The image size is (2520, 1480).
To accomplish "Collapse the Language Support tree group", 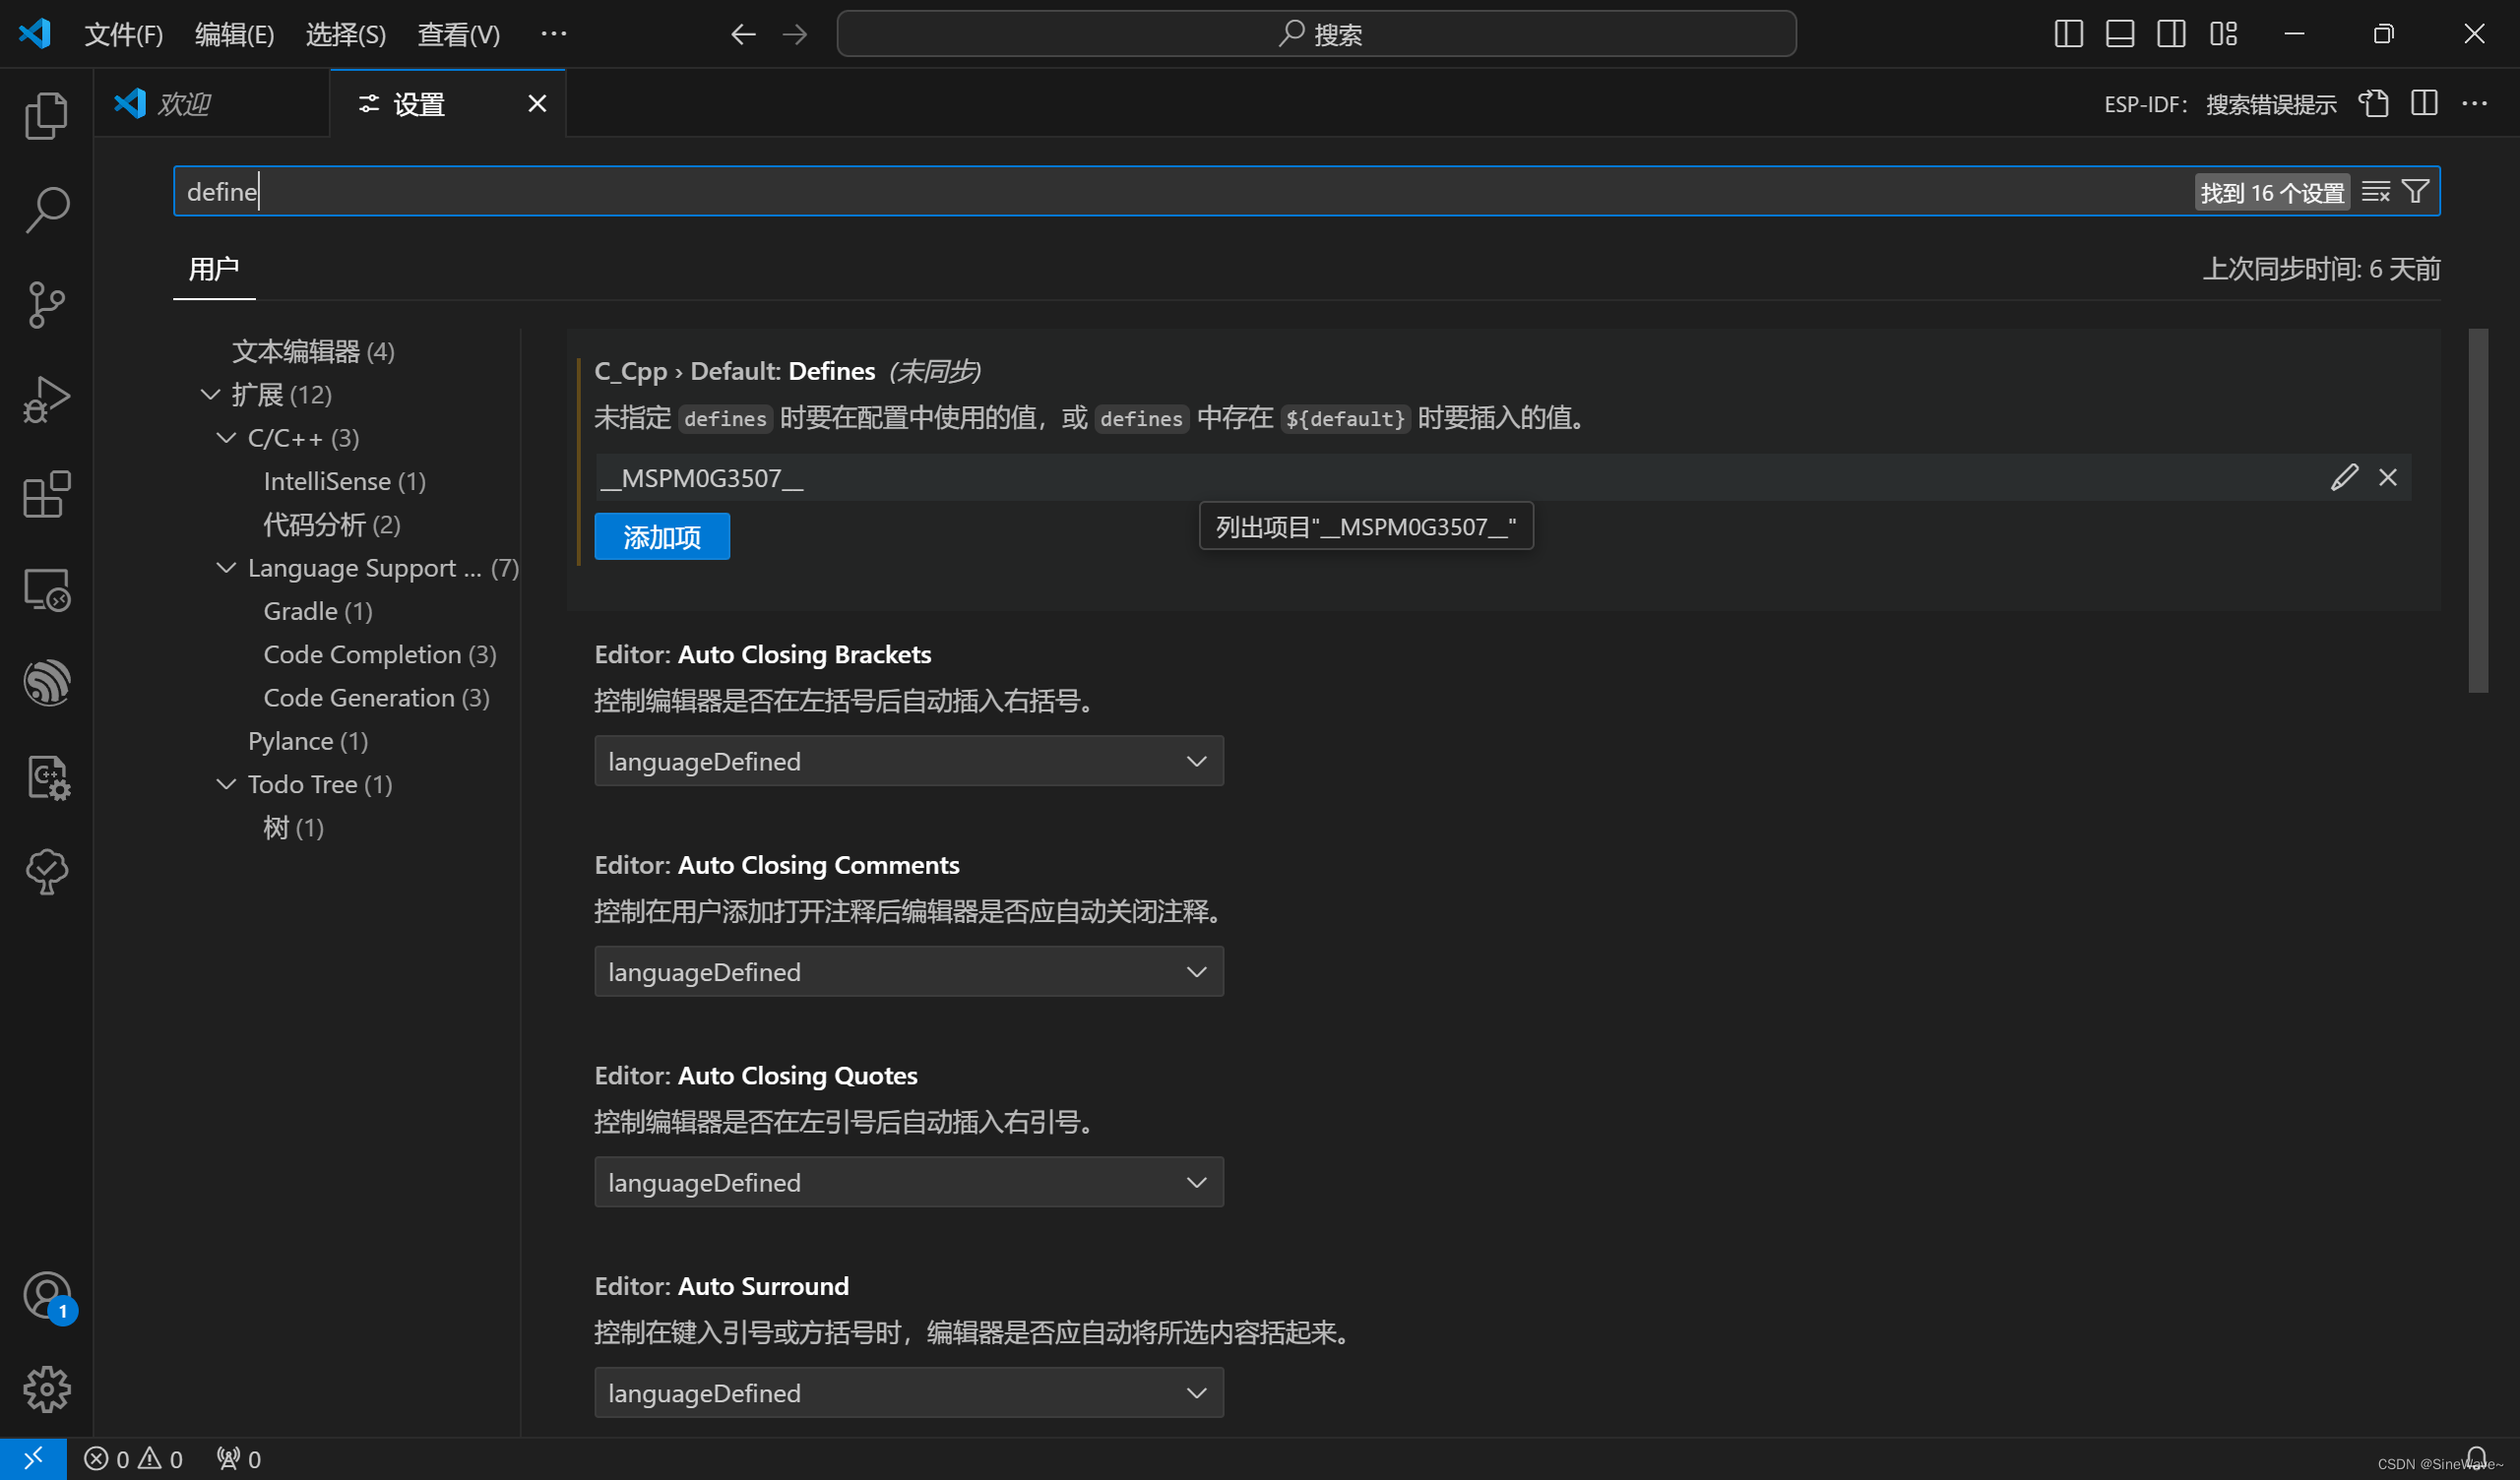I will (x=227, y=568).
